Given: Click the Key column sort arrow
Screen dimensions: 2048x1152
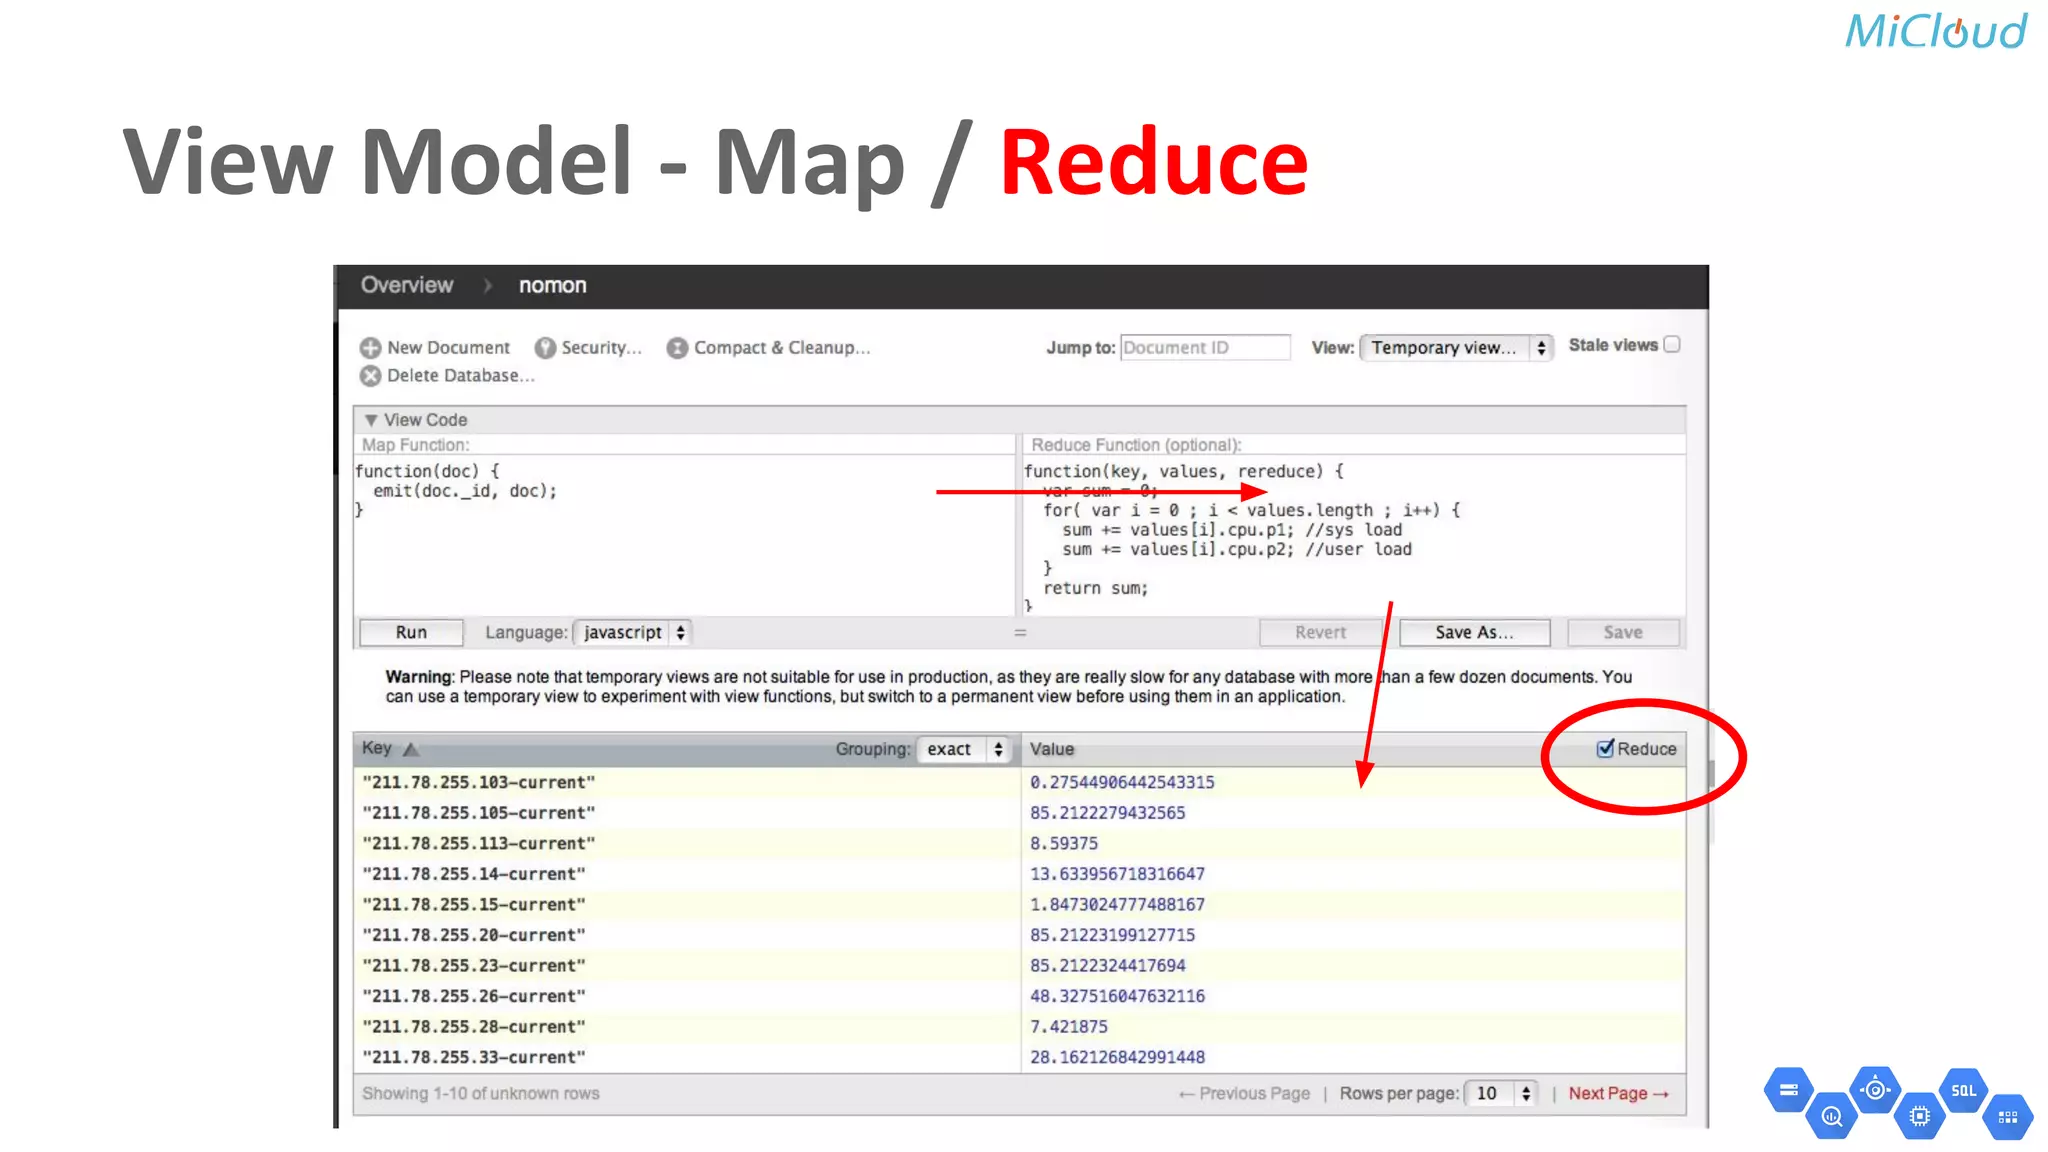Looking at the screenshot, I should (x=411, y=749).
